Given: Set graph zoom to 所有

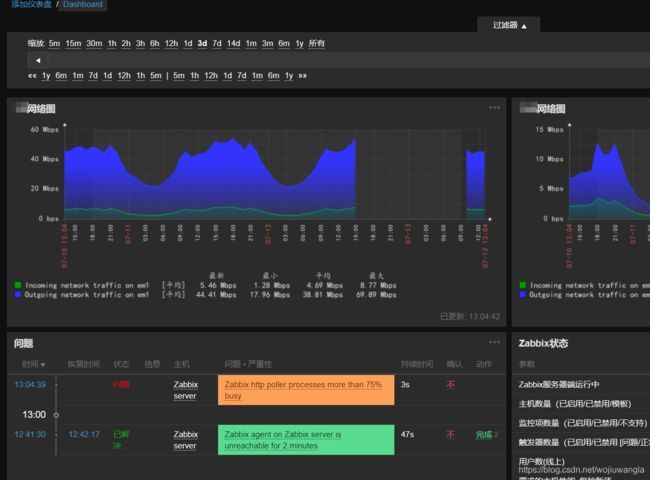Looking at the screenshot, I should [x=316, y=44].
